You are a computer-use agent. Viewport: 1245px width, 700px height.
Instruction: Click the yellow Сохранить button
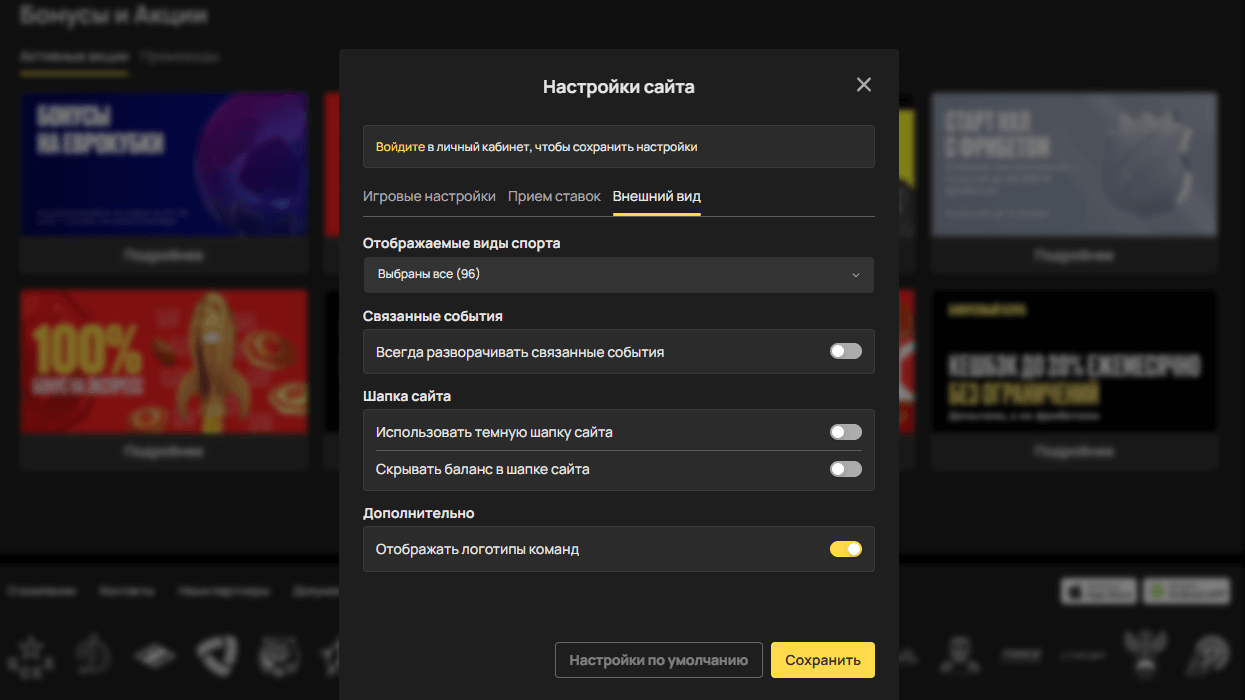click(823, 660)
